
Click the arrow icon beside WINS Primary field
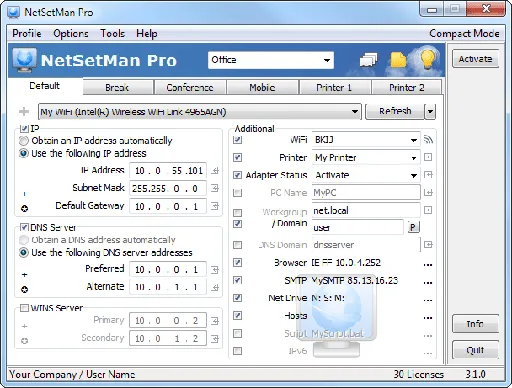click(215, 321)
